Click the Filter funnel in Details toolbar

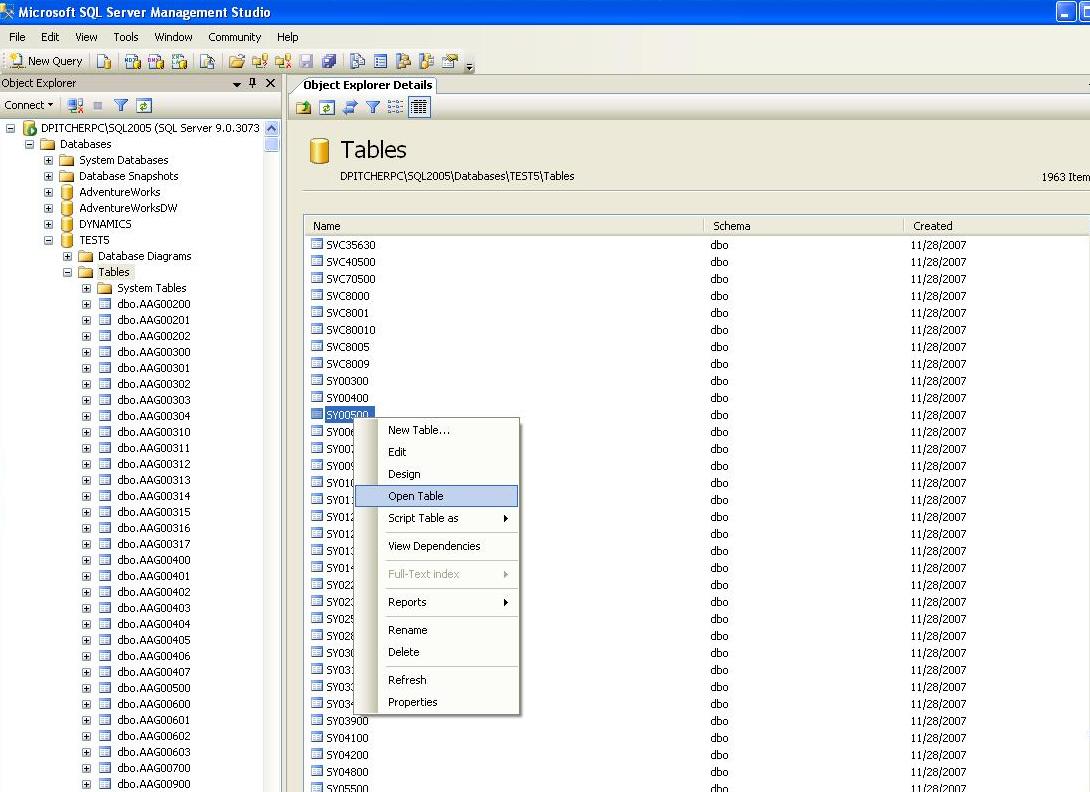pyautogui.click(x=373, y=107)
